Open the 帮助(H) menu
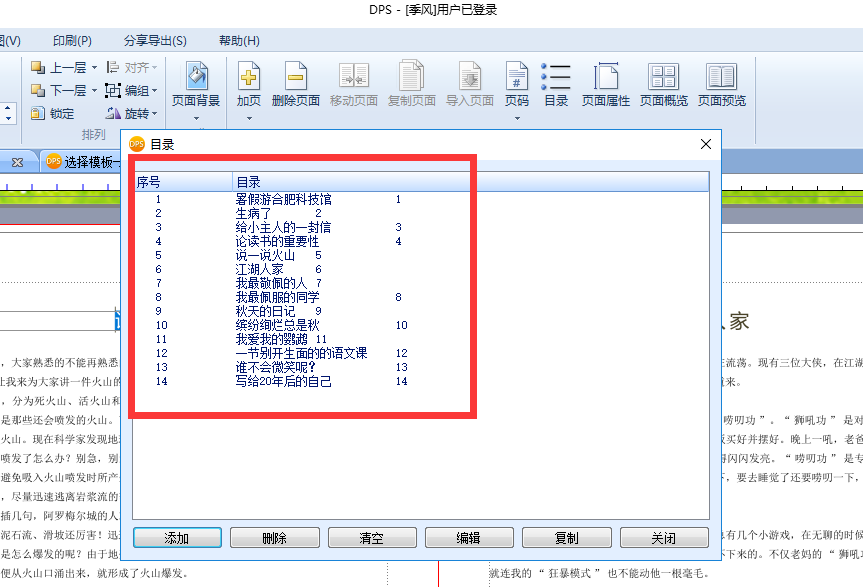 point(239,41)
